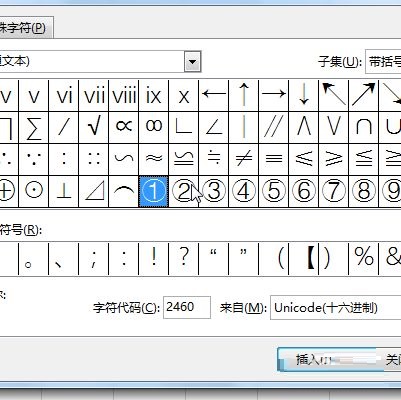Image resolution: width=401 pixels, height=400 pixels.
Task: Pick the logical and ∧ symbol
Action: 304,127
